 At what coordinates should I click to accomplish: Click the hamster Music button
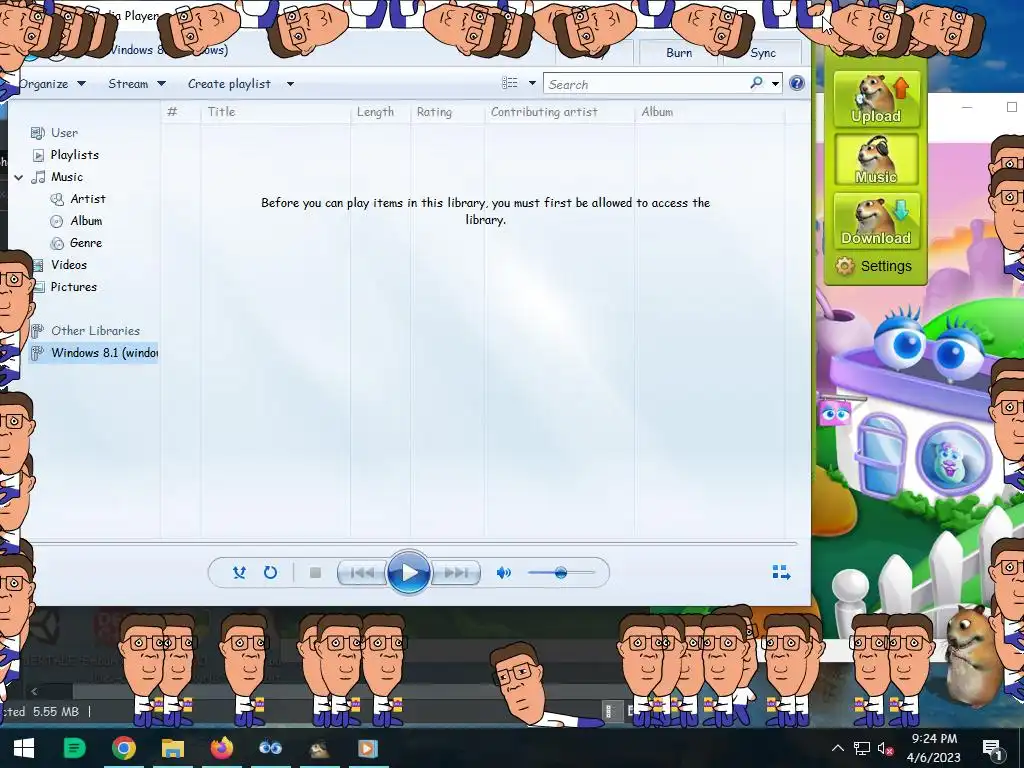pos(876,160)
